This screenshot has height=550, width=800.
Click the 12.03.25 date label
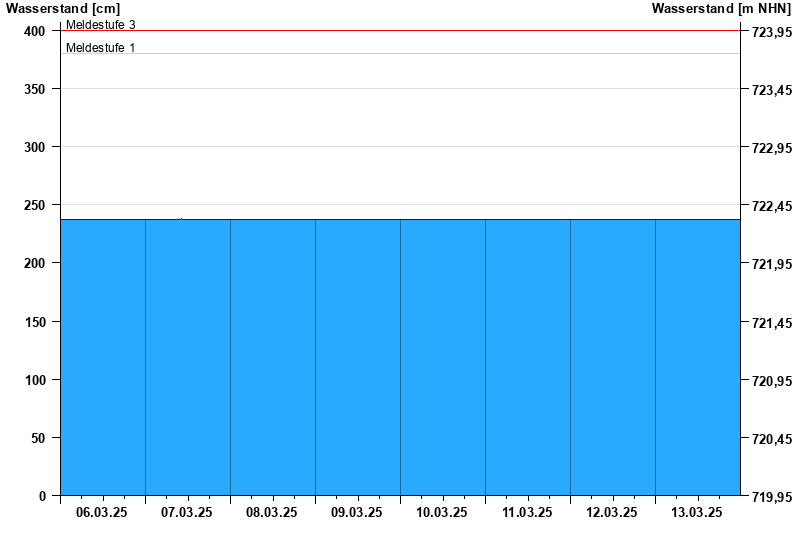click(612, 512)
